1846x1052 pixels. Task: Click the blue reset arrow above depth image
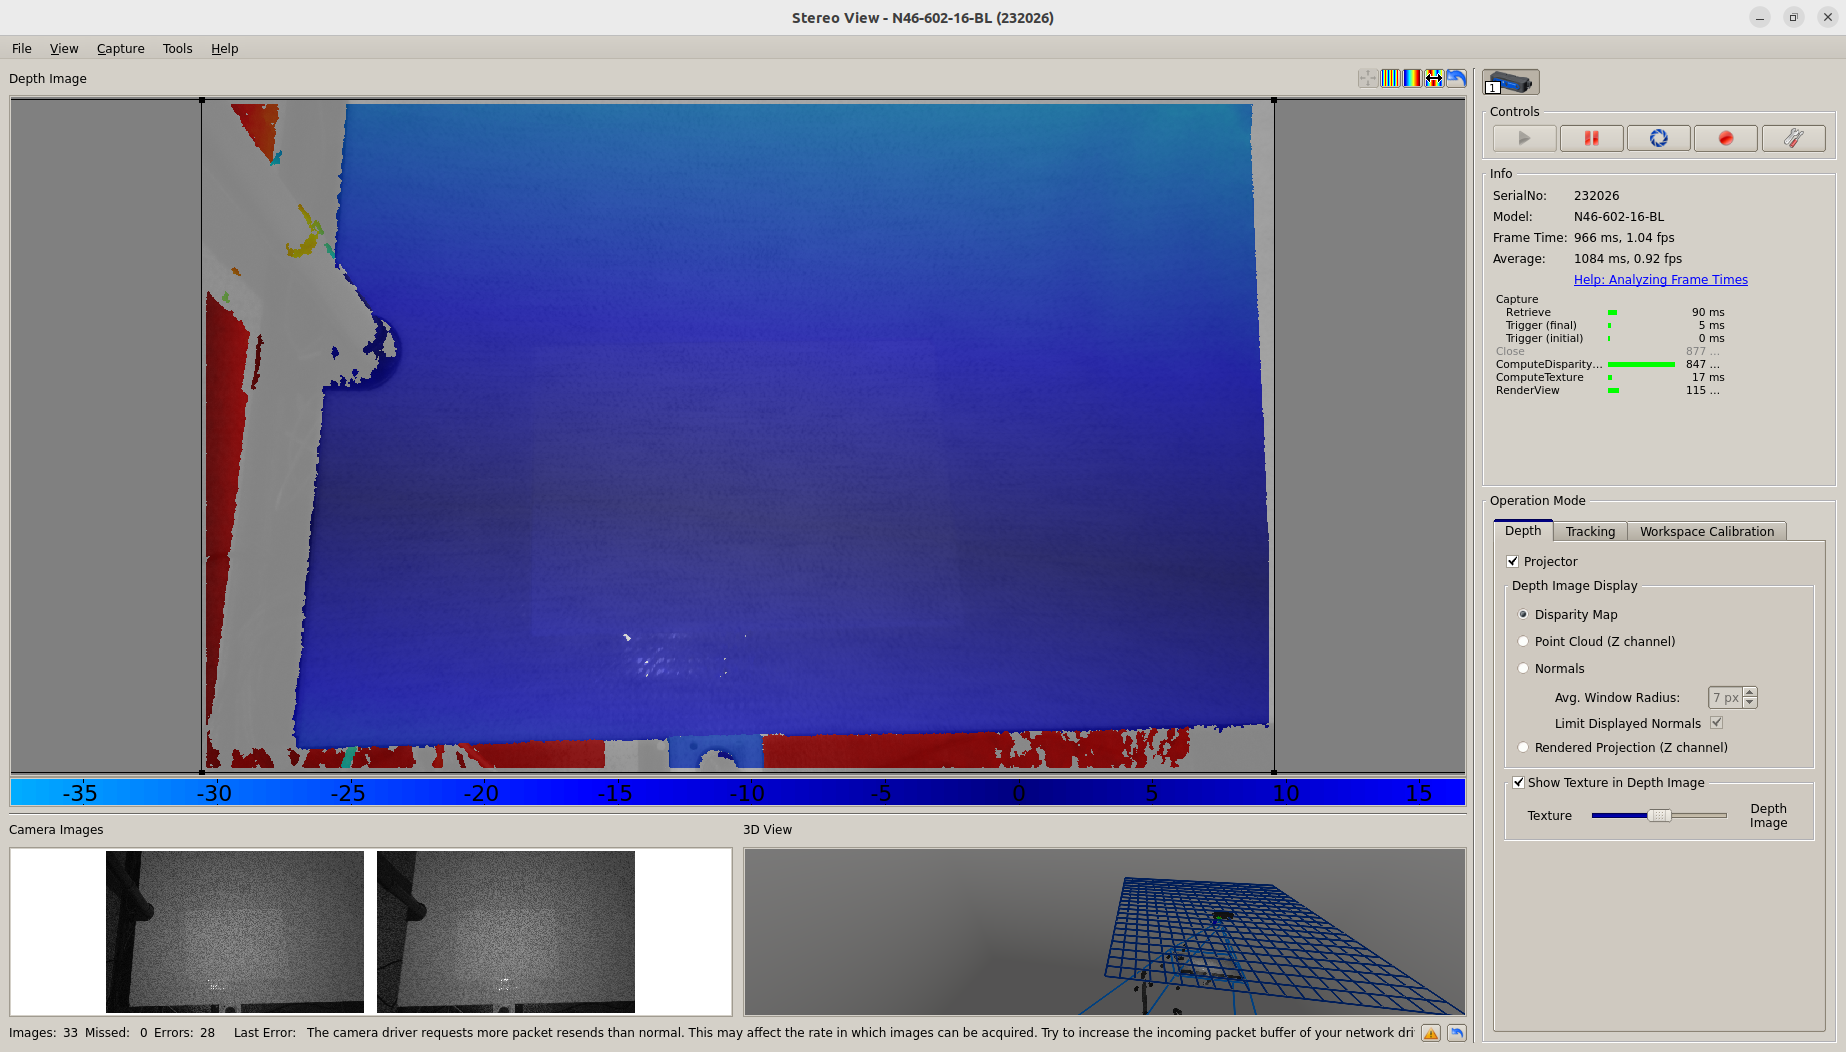1456,78
